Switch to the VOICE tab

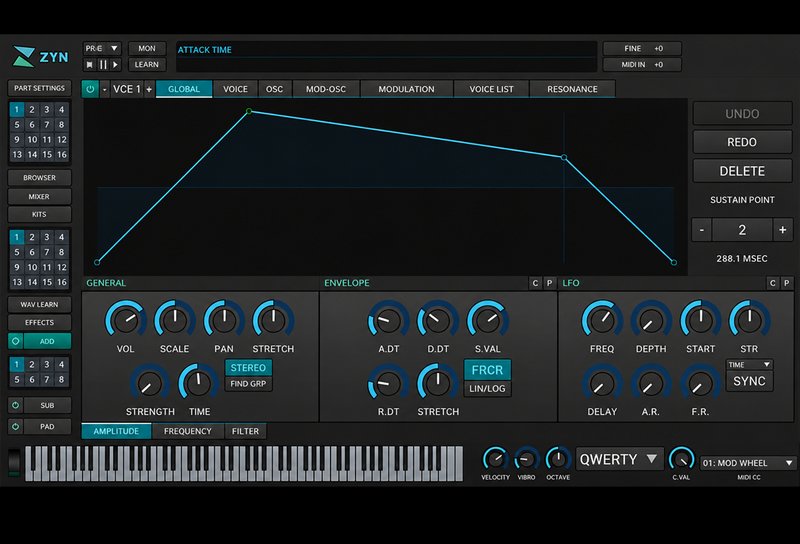click(235, 89)
